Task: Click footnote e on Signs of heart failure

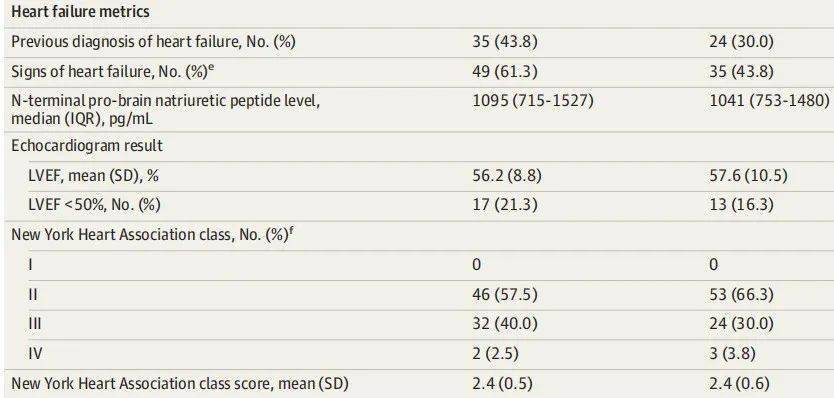Action: pyautogui.click(x=211, y=68)
